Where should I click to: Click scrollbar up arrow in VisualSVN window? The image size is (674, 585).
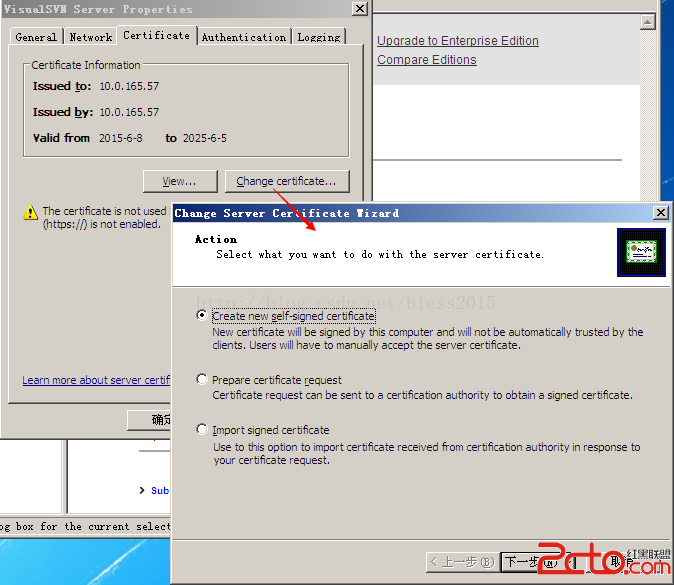tap(647, 22)
